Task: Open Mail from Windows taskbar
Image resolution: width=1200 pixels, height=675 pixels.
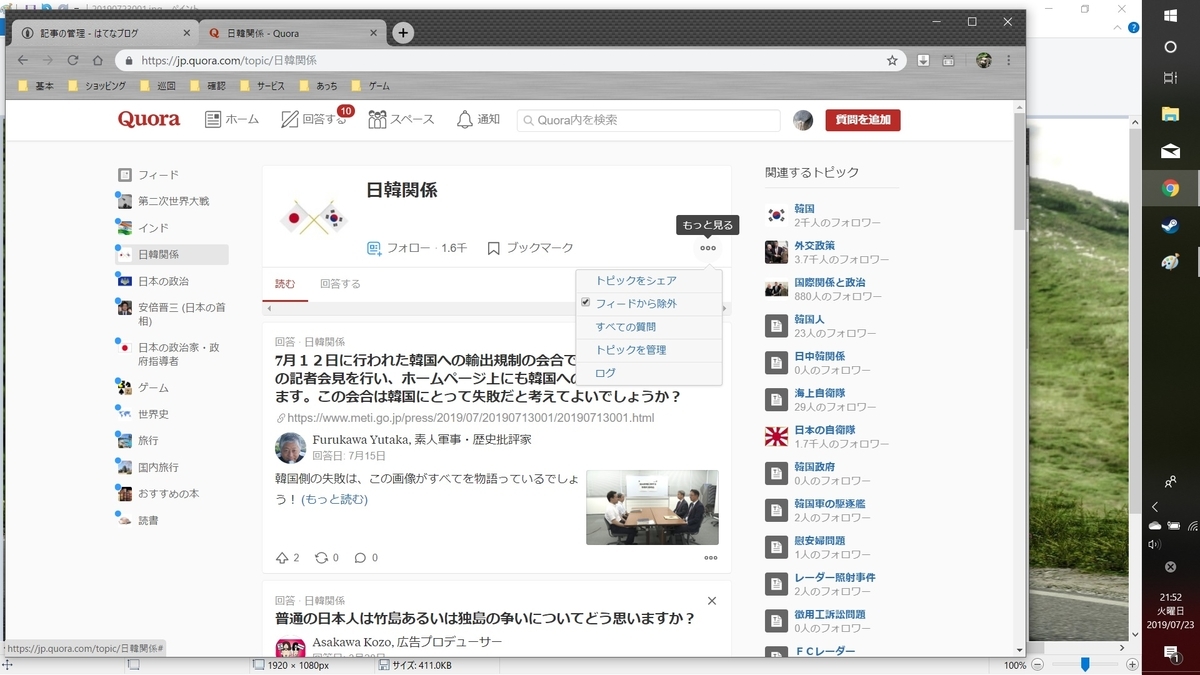Action: tap(1171, 151)
